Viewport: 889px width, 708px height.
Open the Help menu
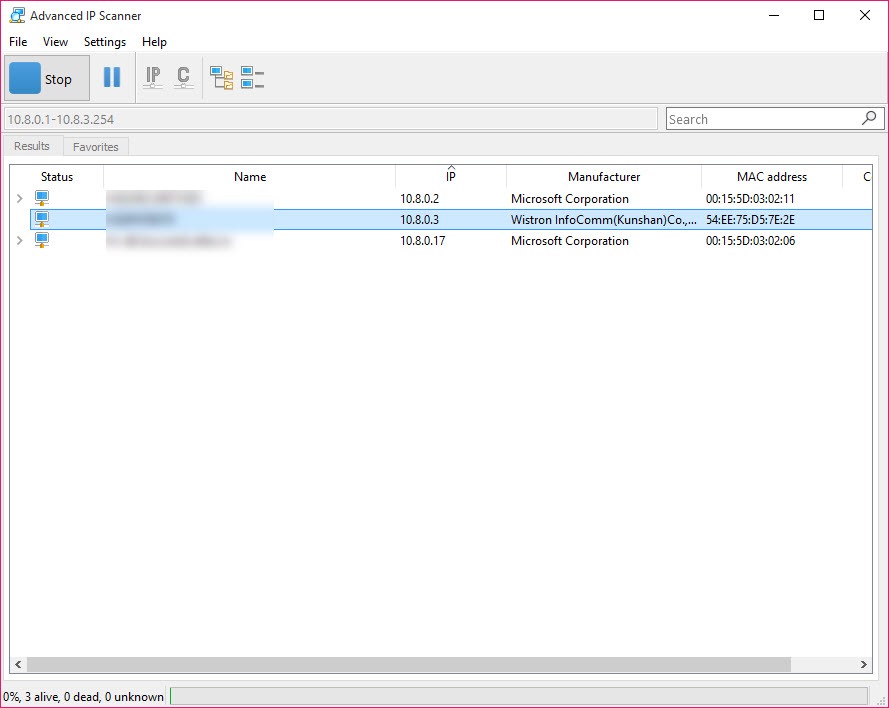154,42
